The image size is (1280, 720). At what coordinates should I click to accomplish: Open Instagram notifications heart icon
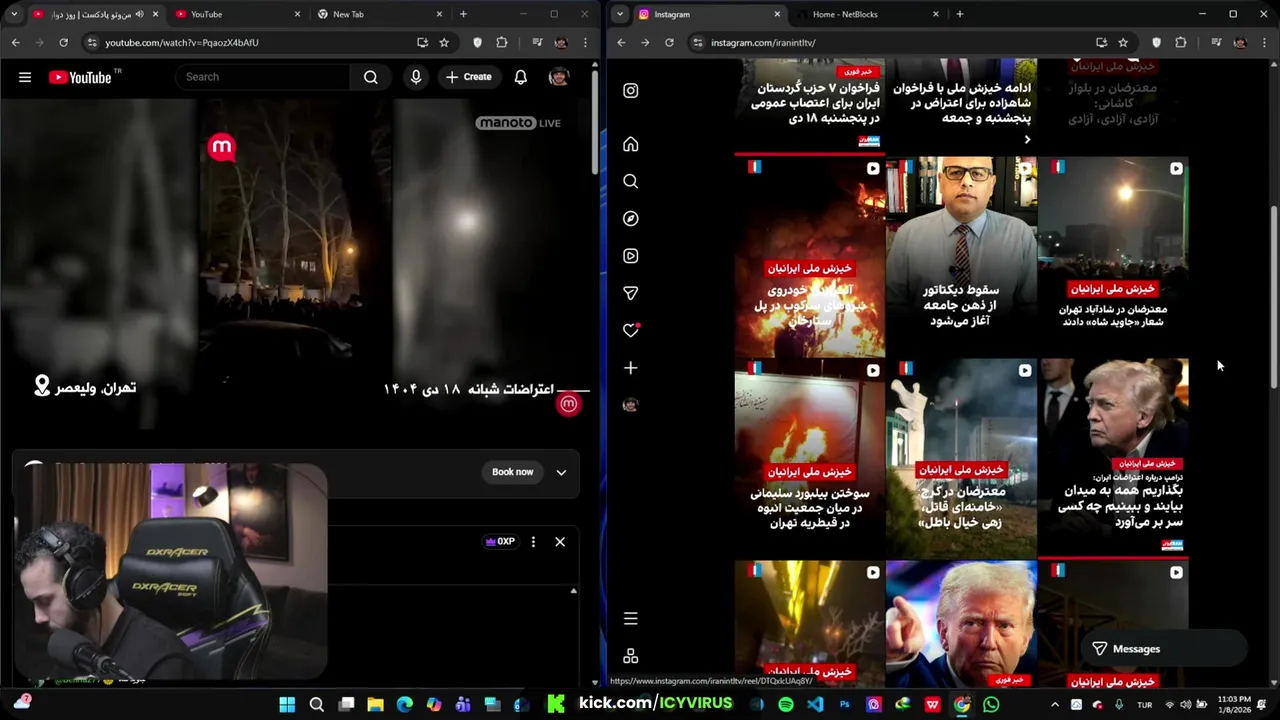click(631, 330)
